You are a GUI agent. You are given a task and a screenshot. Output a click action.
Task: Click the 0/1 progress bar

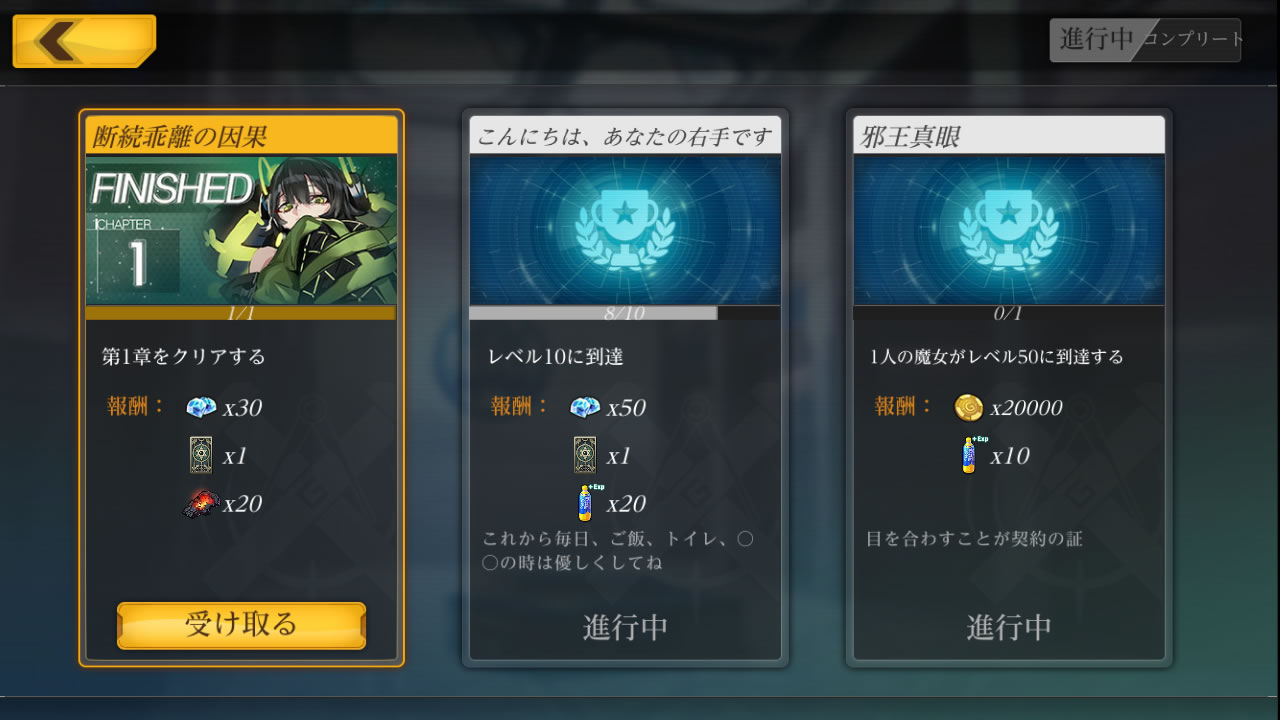click(x=1009, y=313)
